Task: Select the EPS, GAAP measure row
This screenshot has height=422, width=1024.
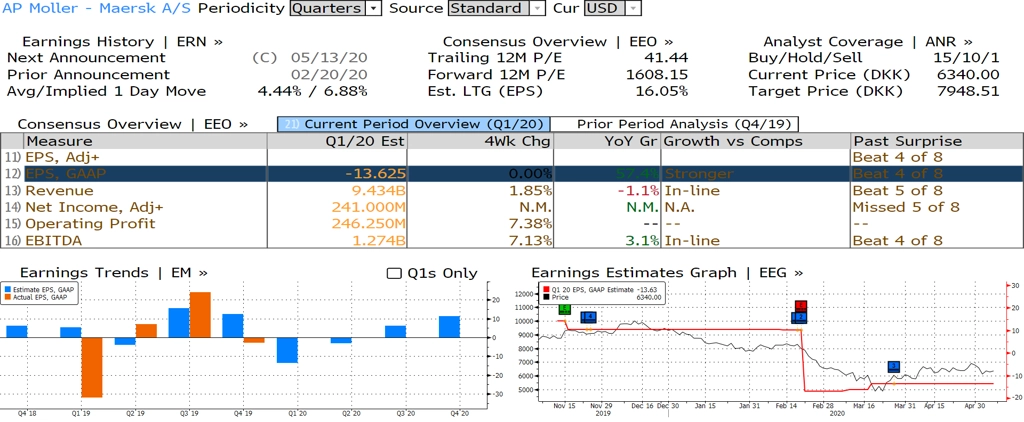Action: (511, 174)
